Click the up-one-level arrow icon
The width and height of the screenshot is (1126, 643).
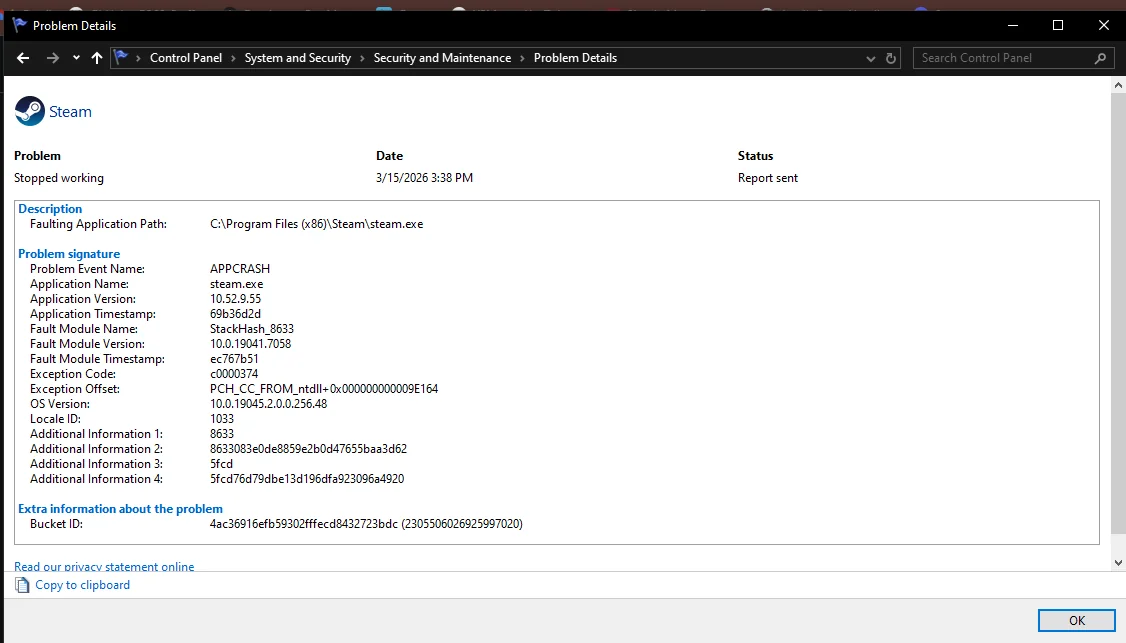pos(95,58)
